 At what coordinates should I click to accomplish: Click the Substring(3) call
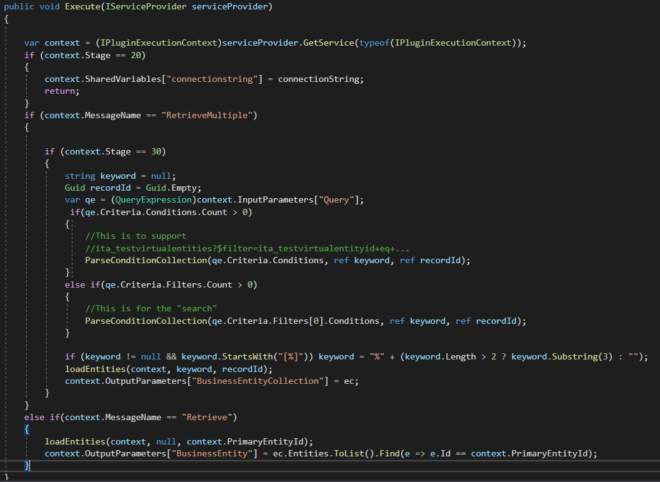click(x=570, y=356)
